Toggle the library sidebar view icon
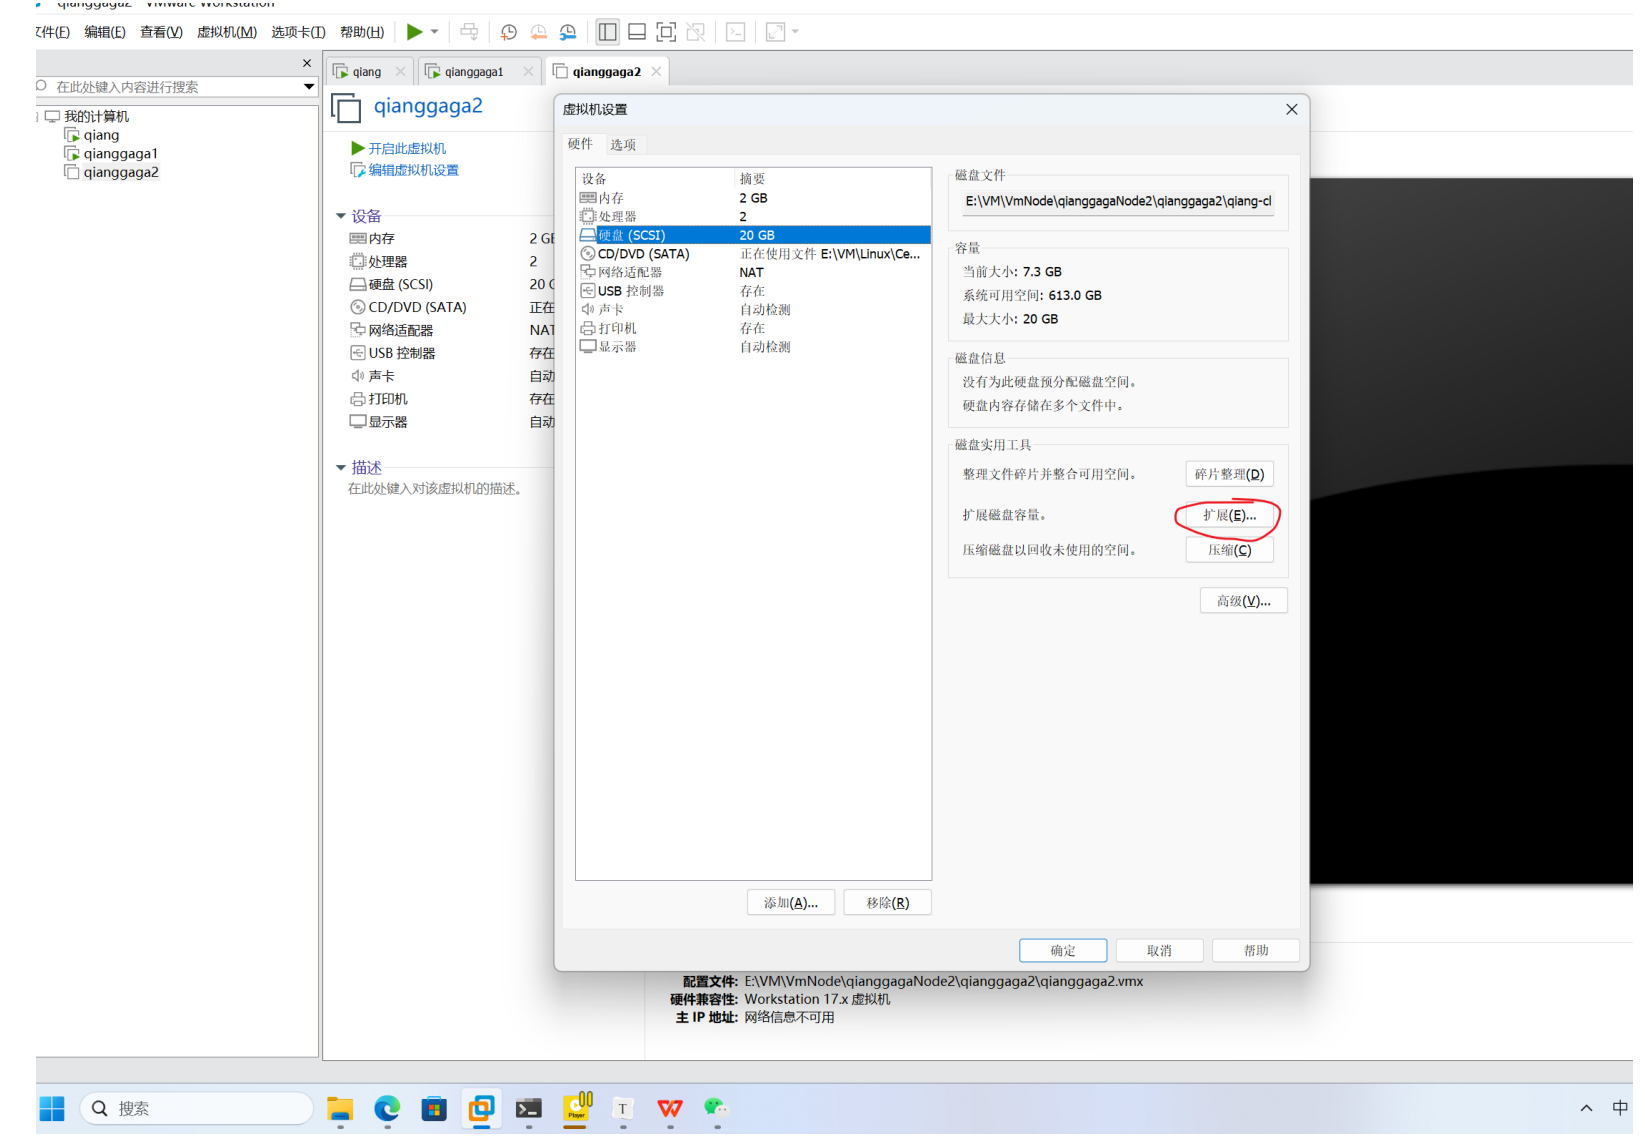 coord(607,32)
